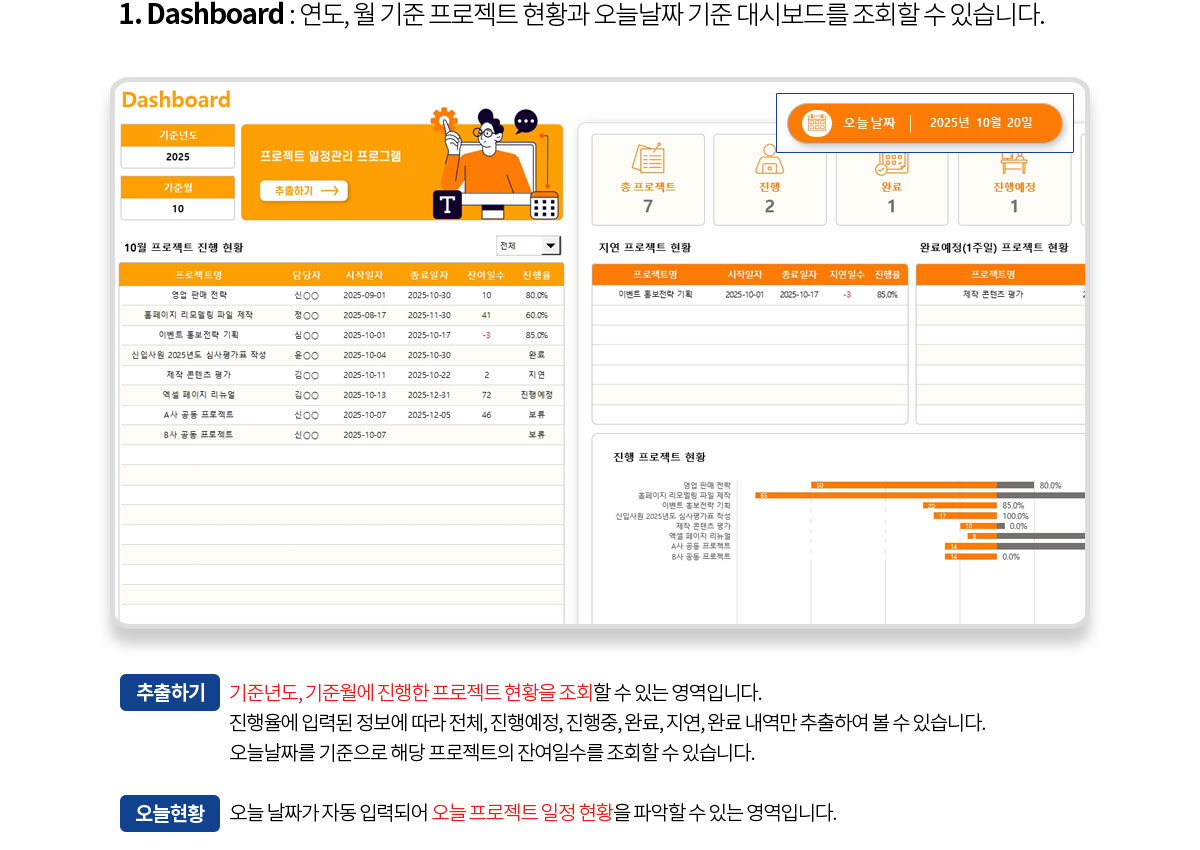Image resolution: width=1200 pixels, height=850 pixels.
Task: Click the 총 프로젝트 count 7
Action: (x=648, y=206)
